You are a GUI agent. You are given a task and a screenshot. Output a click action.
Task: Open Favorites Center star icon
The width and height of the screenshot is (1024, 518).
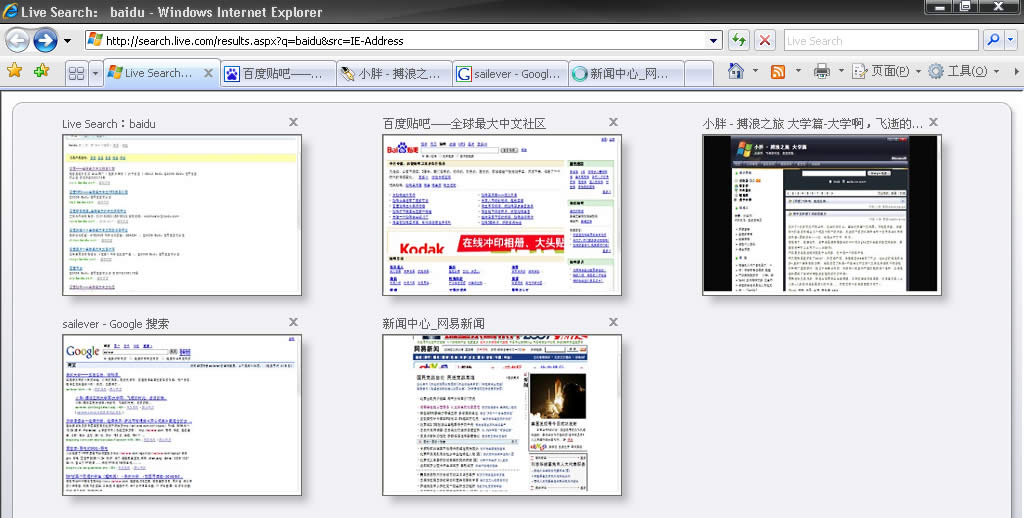(x=14, y=71)
